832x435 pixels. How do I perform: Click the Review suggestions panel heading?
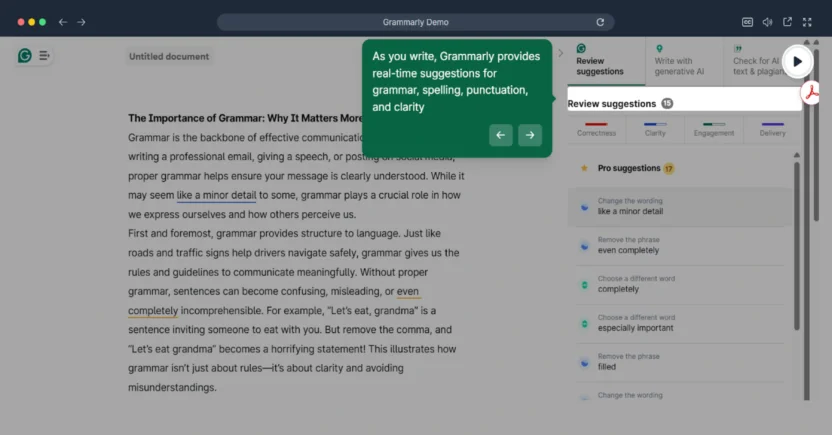coord(611,104)
